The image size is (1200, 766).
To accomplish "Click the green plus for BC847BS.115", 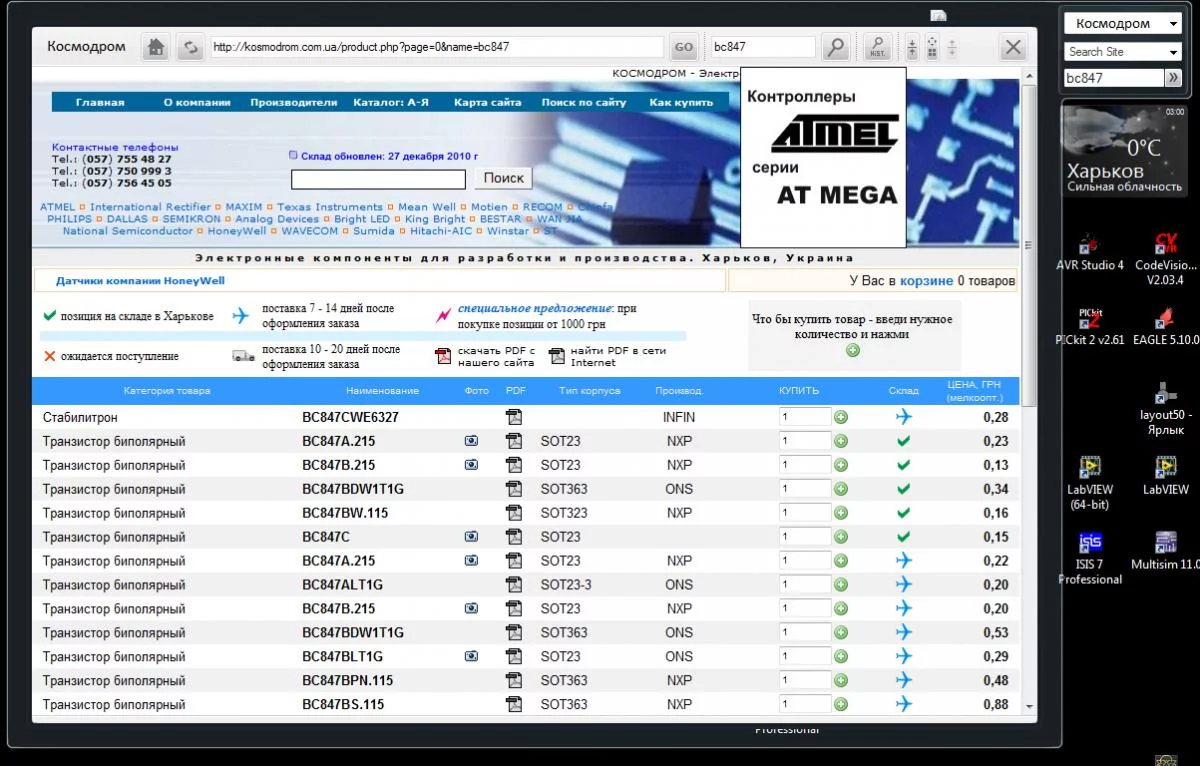I will 841,705.
